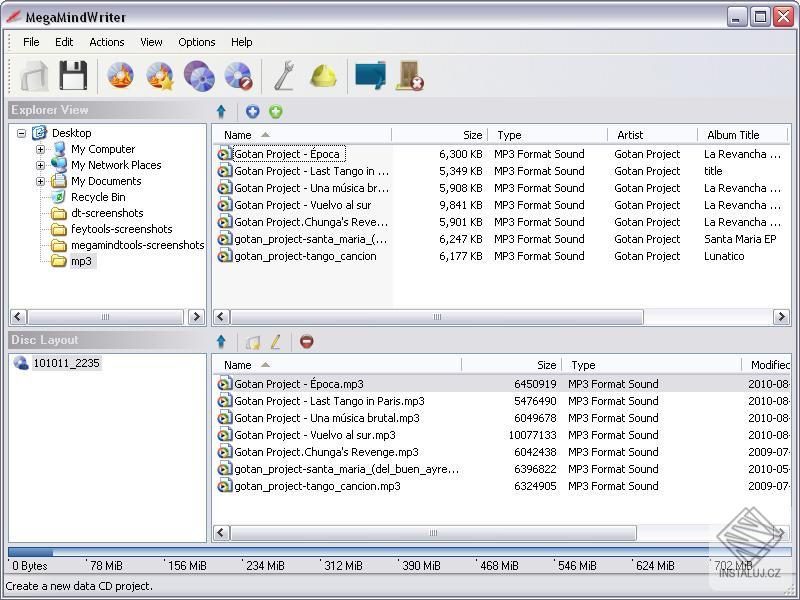The image size is (800, 600).
Task: Open the wrench settings tool
Action: click(284, 76)
